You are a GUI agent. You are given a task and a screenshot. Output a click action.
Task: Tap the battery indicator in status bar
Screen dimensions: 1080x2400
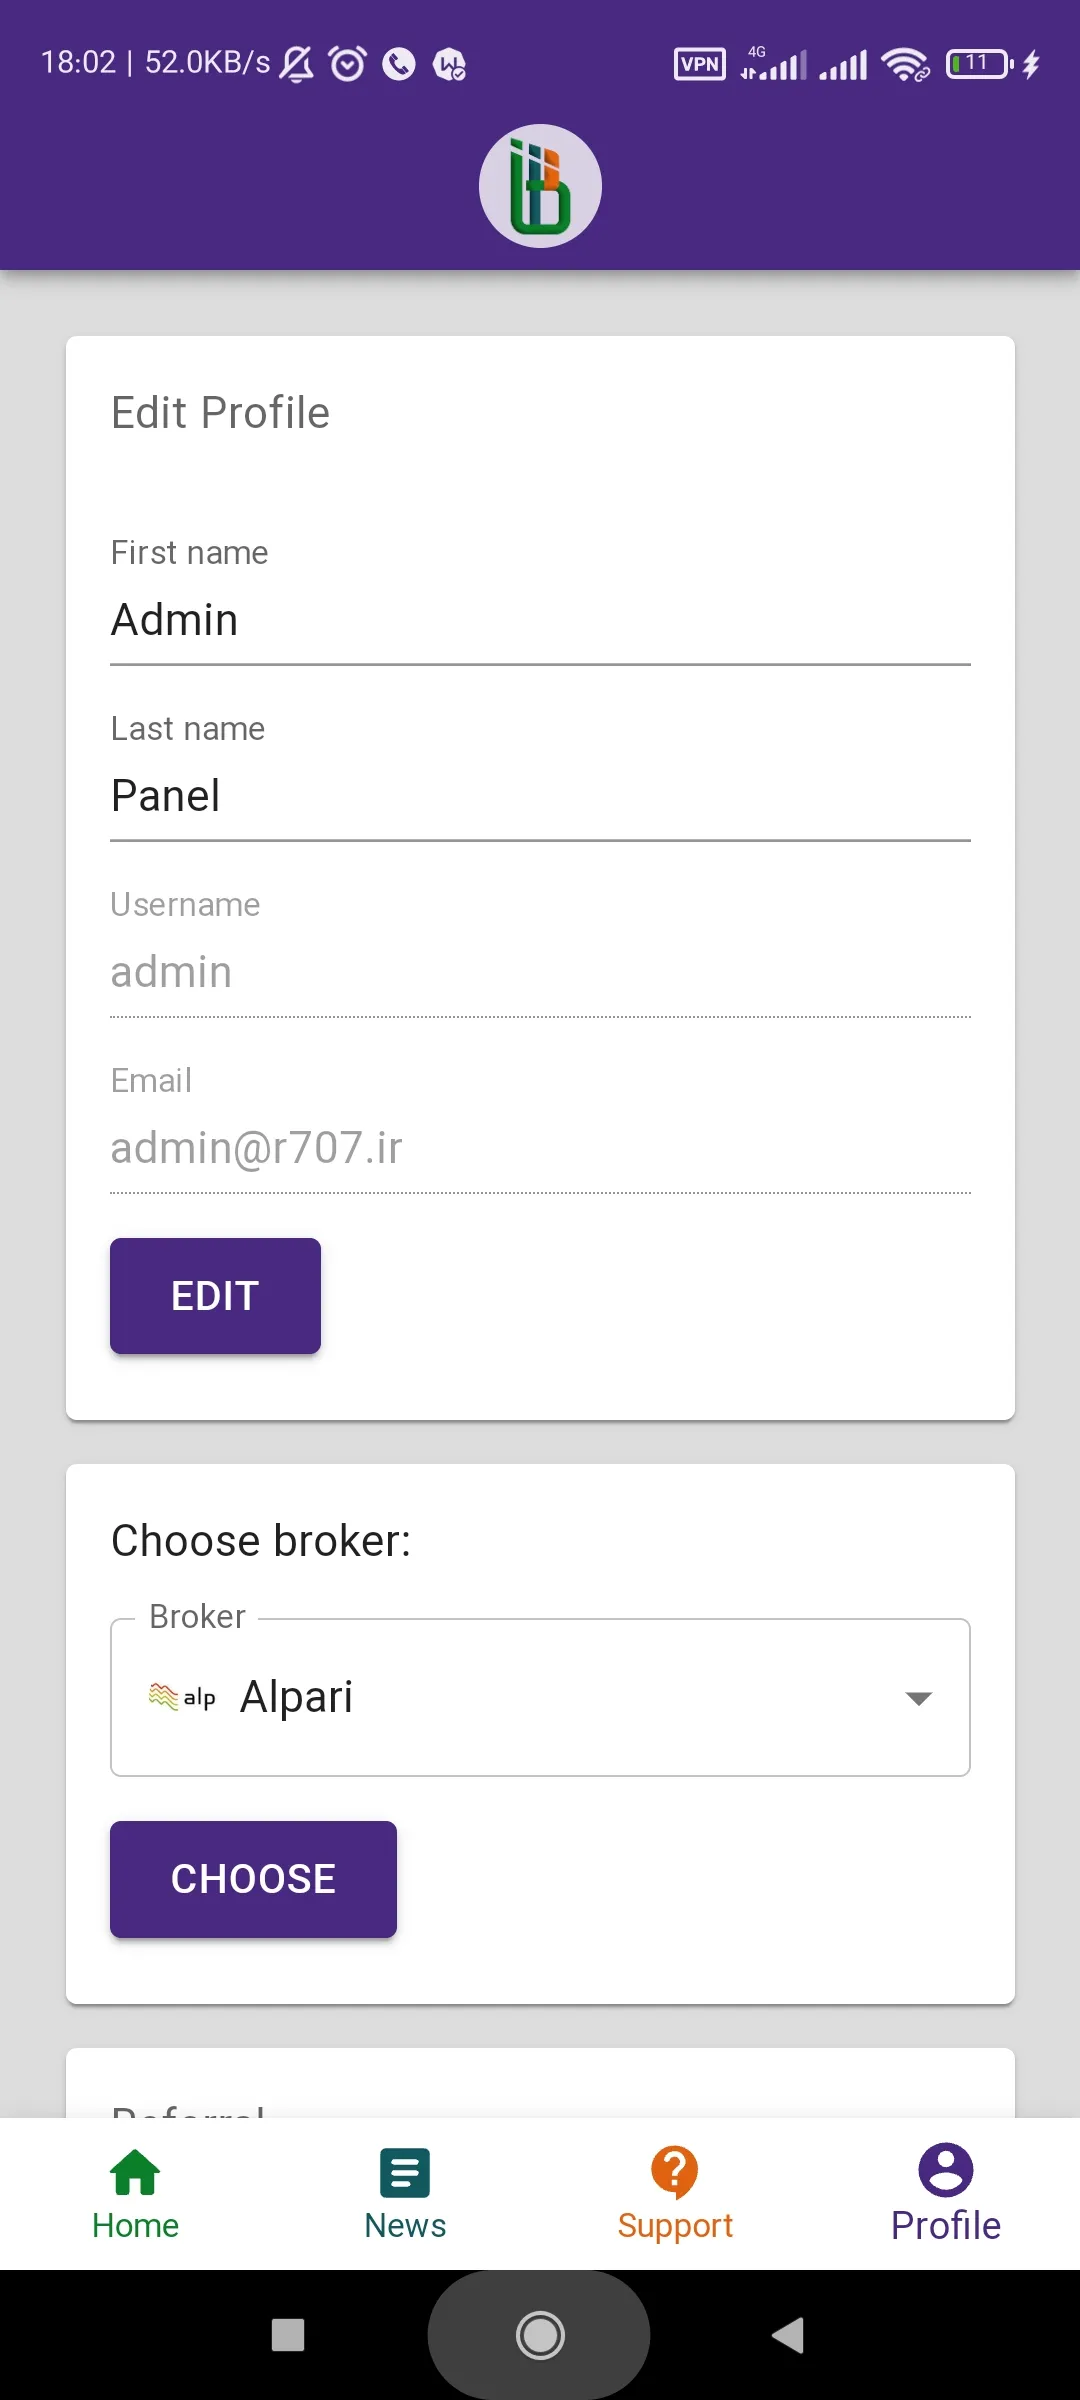point(979,64)
